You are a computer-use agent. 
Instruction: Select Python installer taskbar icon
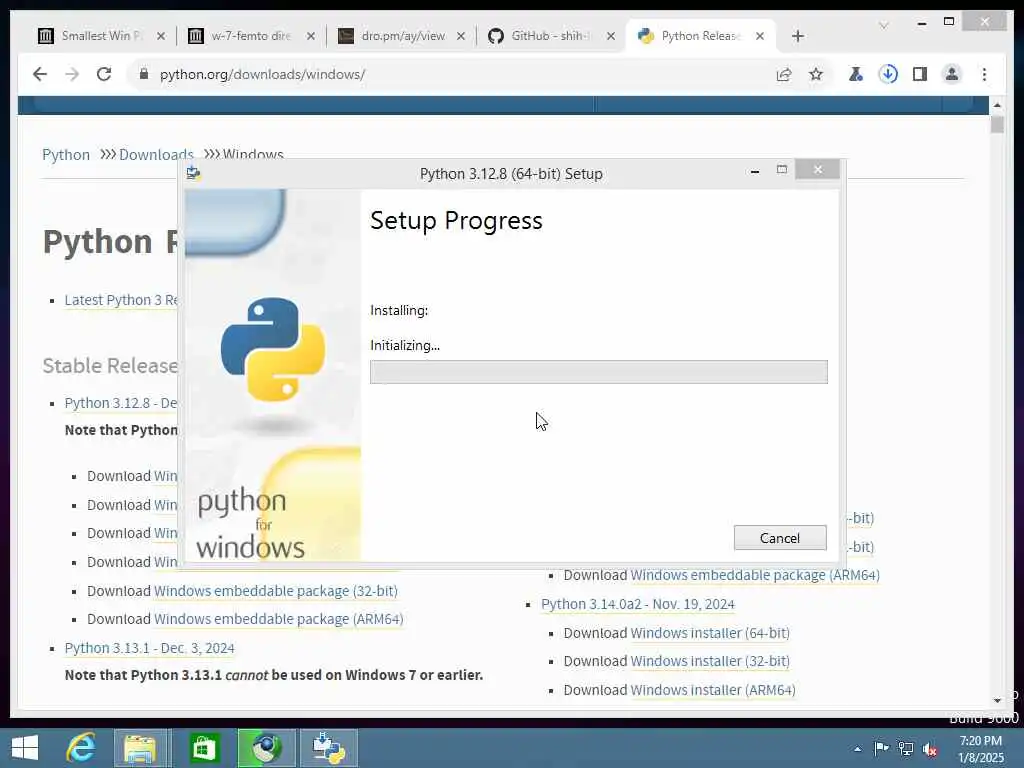click(x=328, y=748)
